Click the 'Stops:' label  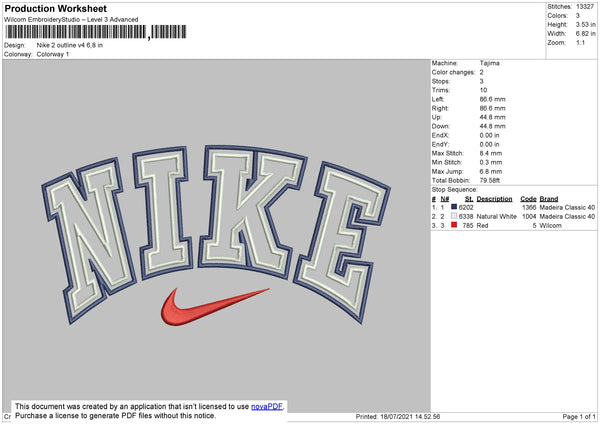[441, 81]
